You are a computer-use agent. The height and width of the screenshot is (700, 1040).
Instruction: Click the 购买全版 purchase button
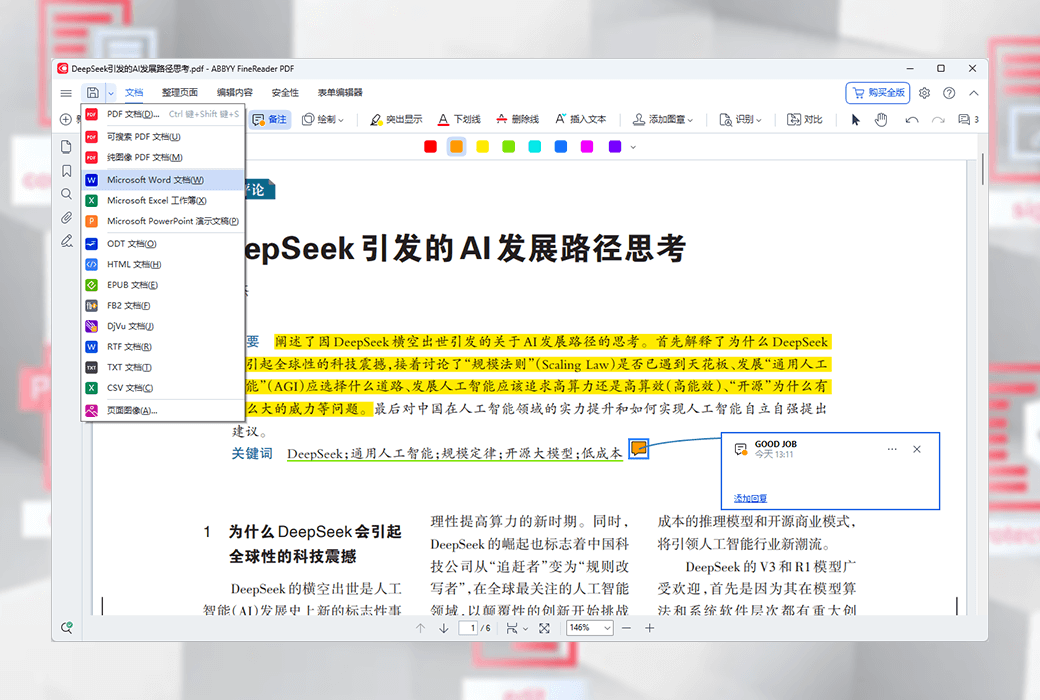click(877, 93)
